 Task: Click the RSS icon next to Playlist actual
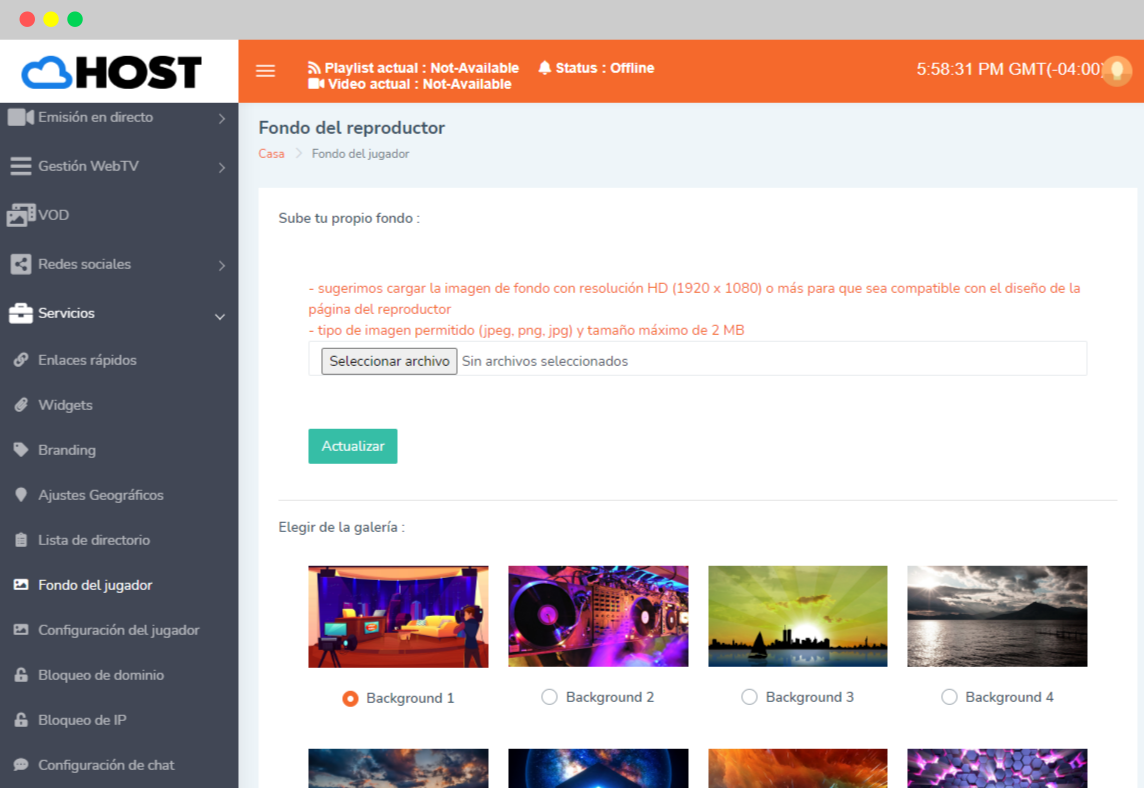point(314,68)
